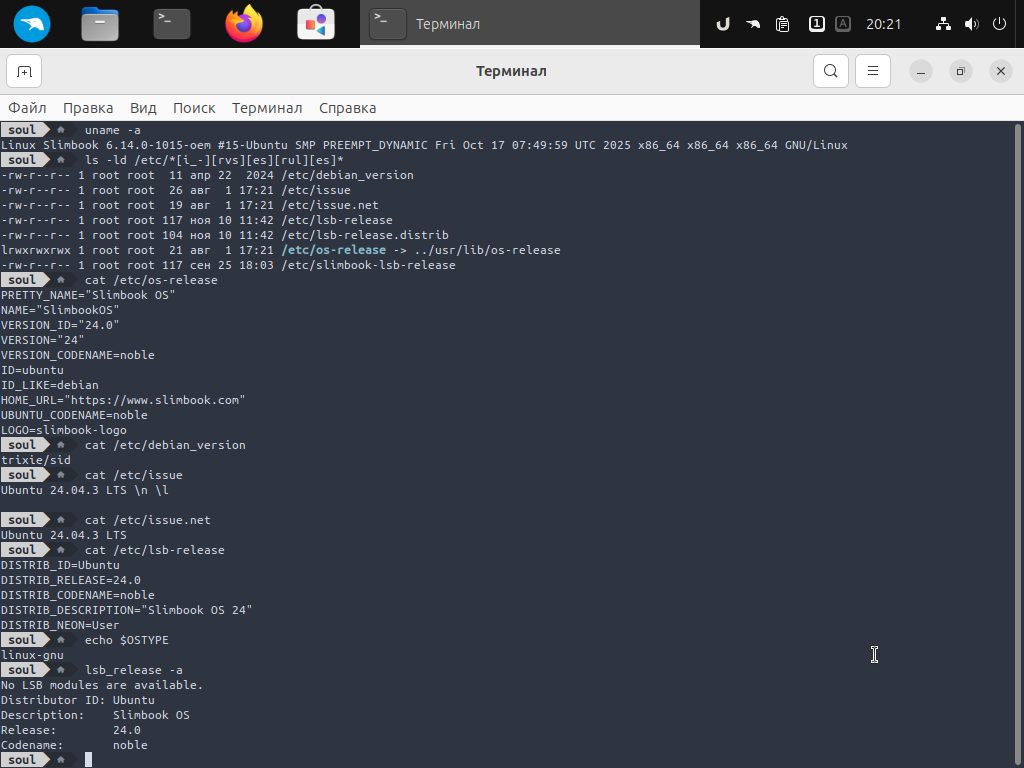Click the terminal launcher in the panel
Screen dimensions: 1024x768
point(172,24)
